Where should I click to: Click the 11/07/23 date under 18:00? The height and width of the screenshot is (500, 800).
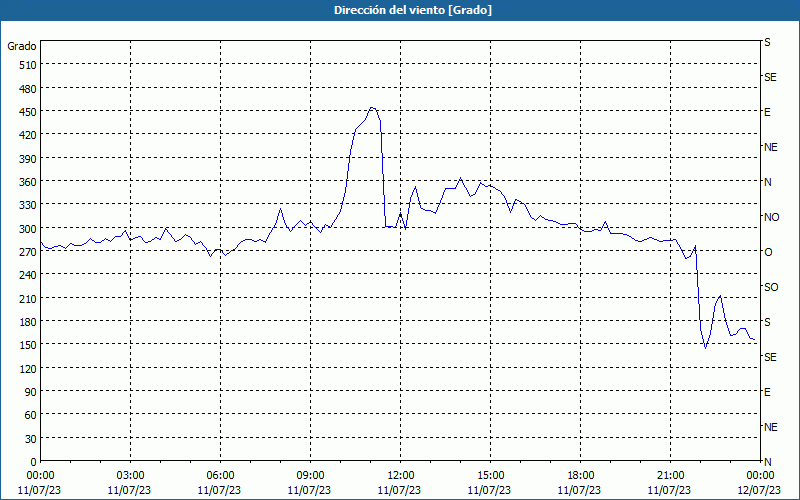click(x=580, y=490)
